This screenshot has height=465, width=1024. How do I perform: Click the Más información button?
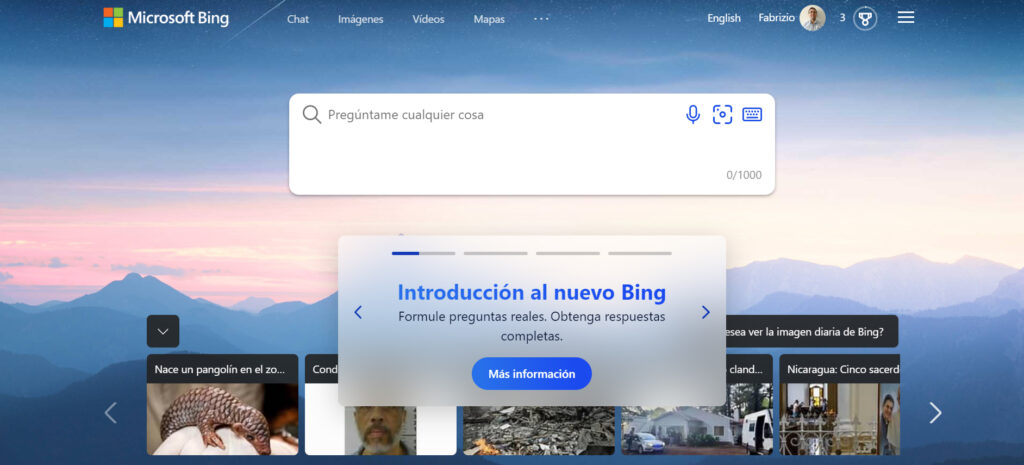531,374
